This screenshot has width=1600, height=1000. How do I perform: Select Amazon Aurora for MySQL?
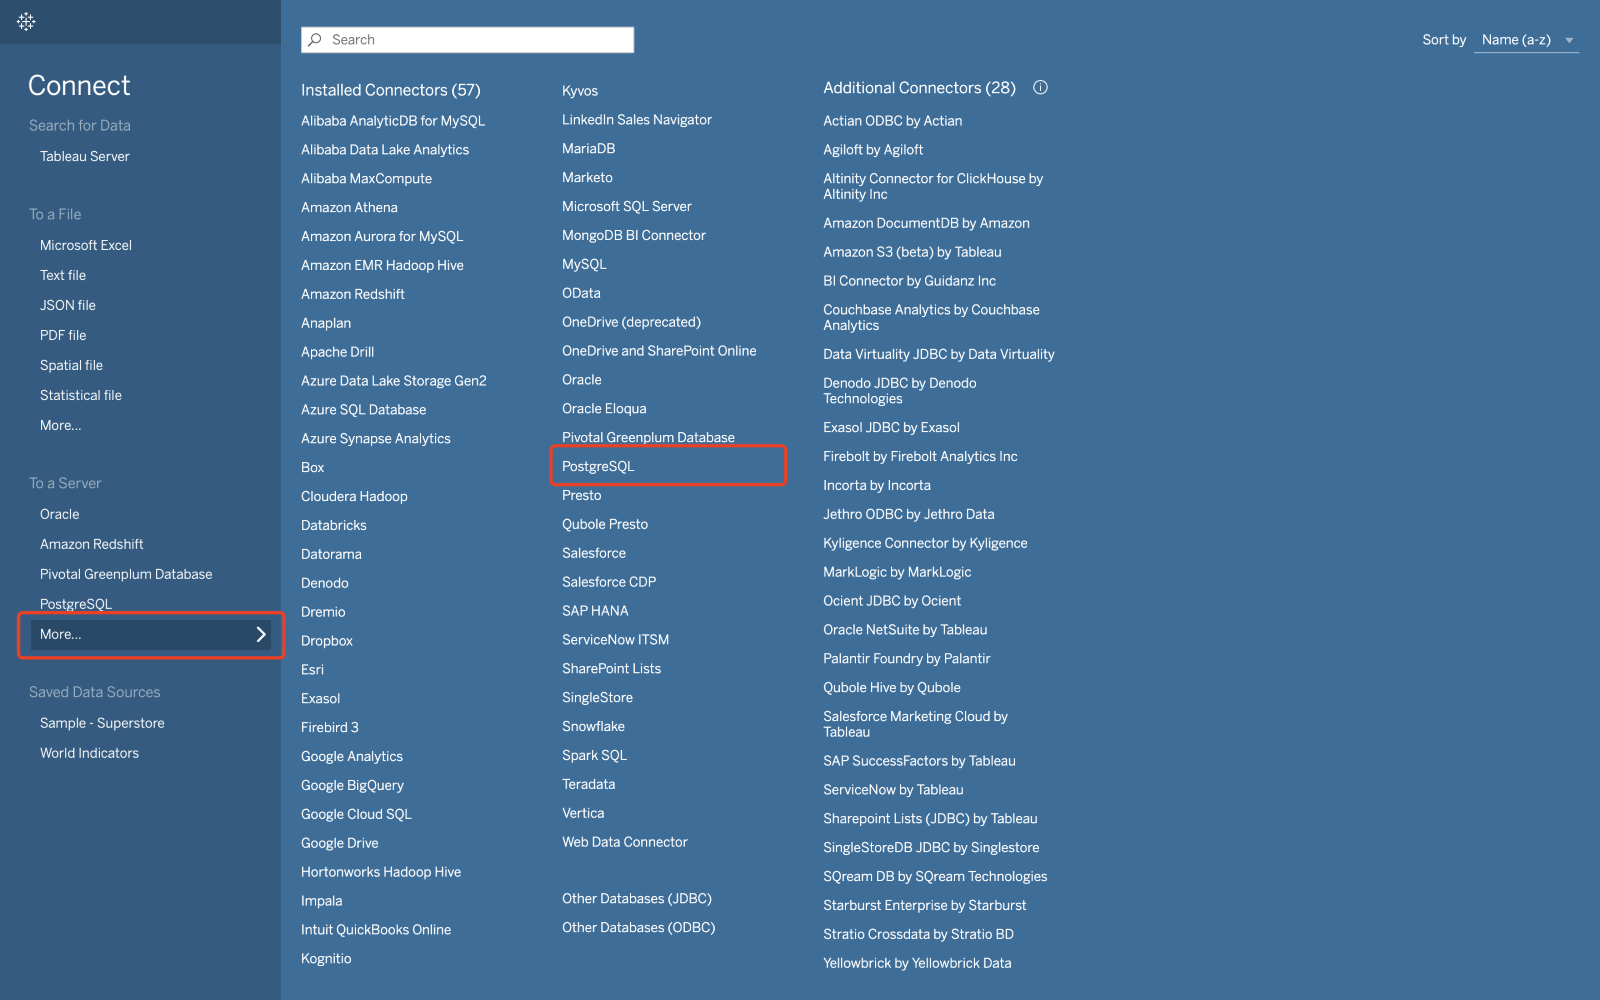coord(382,236)
